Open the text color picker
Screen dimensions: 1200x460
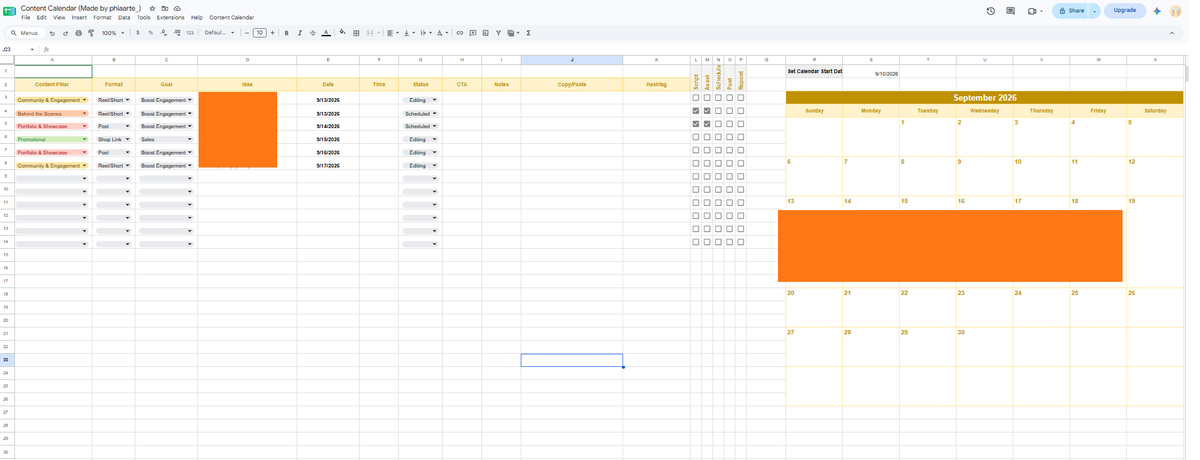click(326, 33)
